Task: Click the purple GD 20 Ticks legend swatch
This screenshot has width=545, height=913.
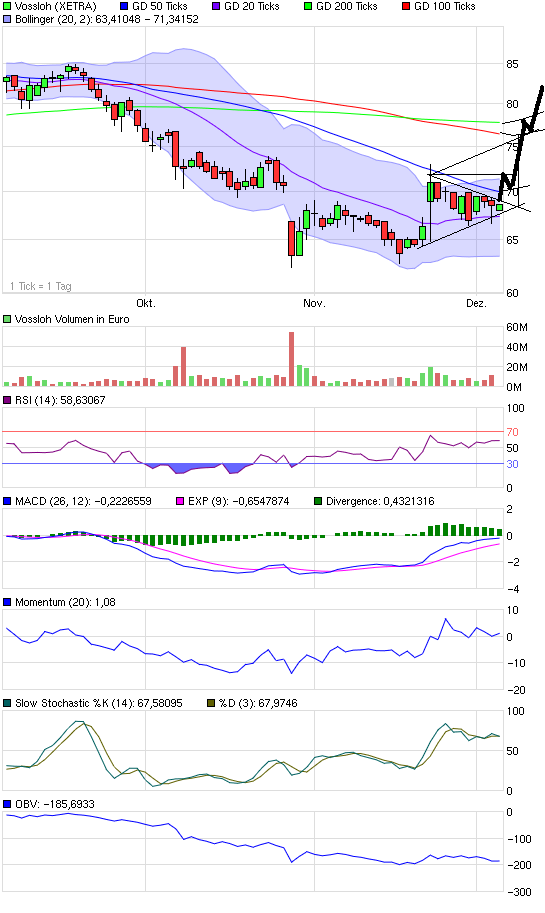Action: 216,6
